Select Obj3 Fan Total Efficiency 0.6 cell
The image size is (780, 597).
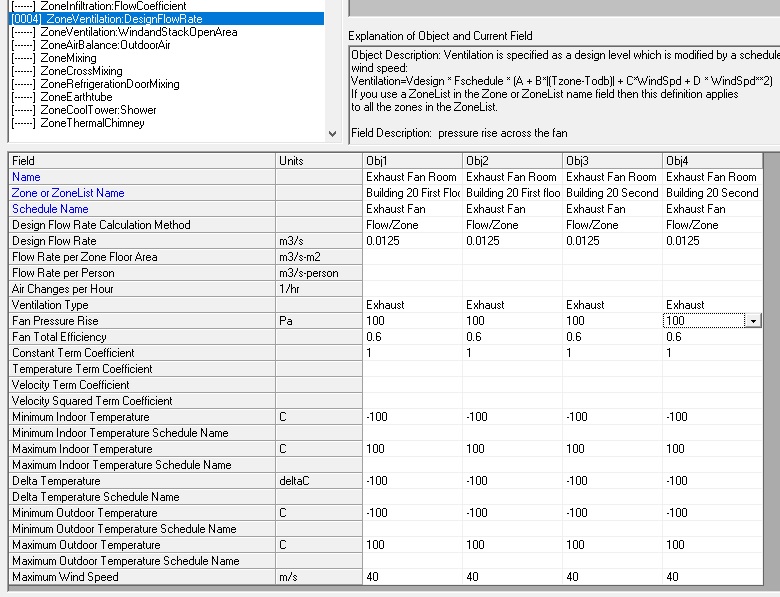coord(612,337)
